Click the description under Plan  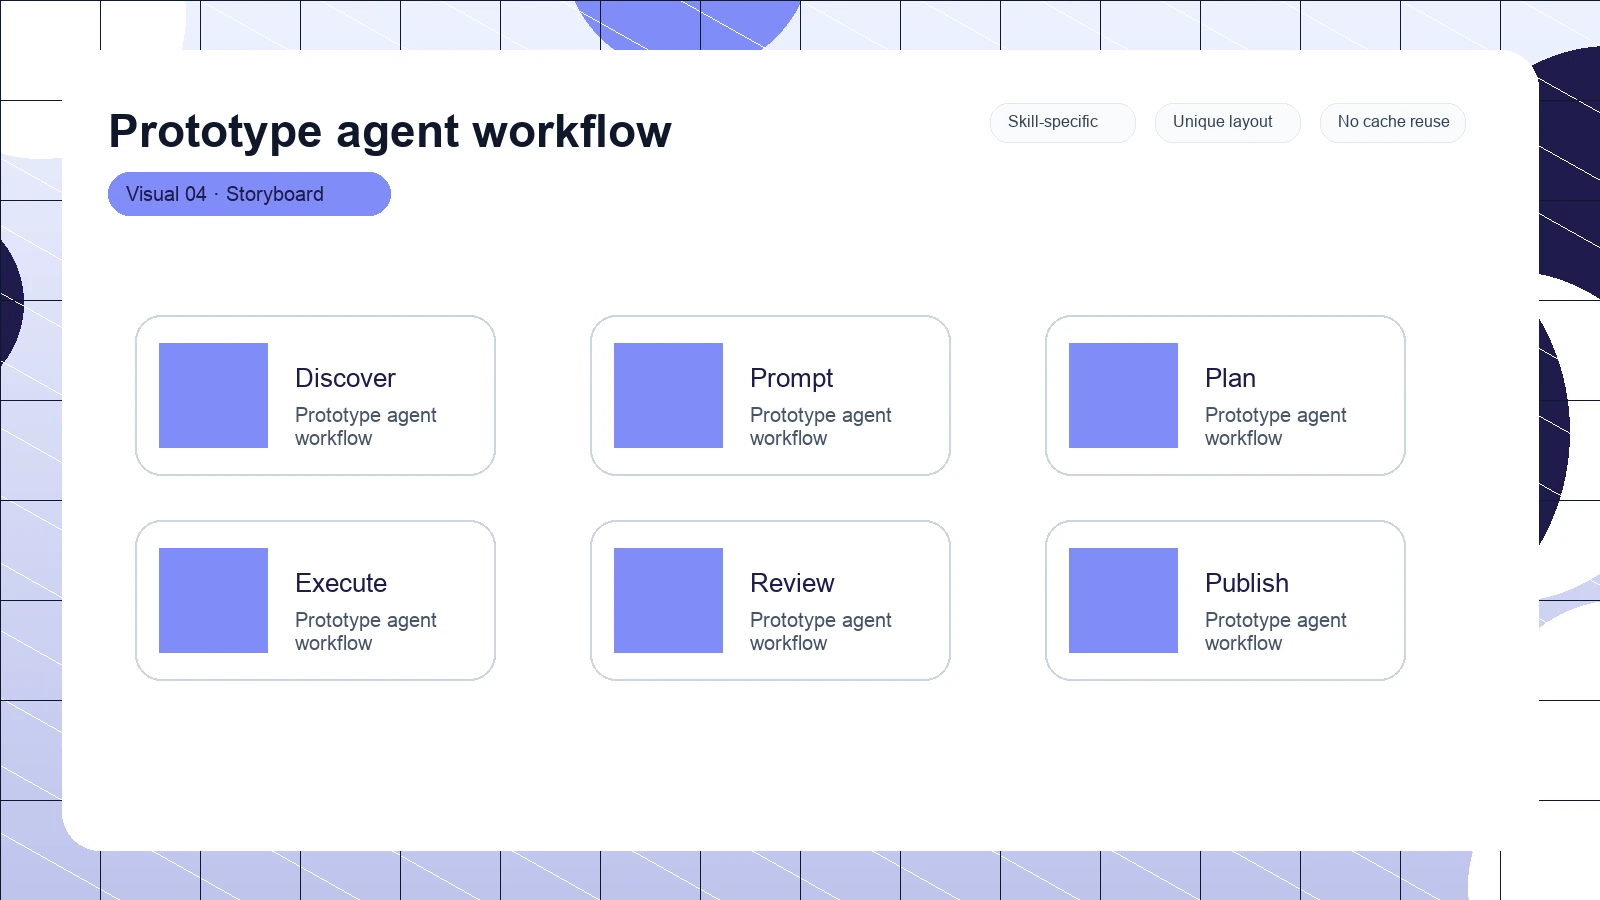pos(1276,426)
